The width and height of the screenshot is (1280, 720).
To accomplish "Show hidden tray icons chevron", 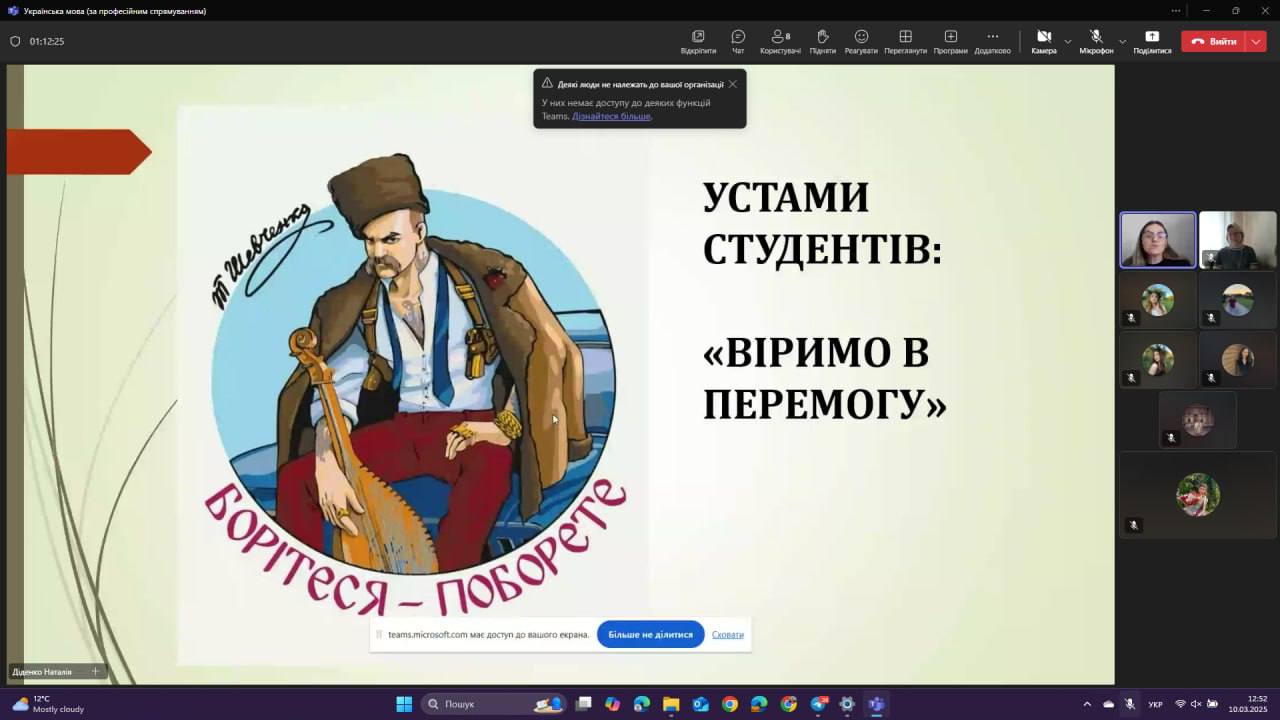I will (1087, 704).
